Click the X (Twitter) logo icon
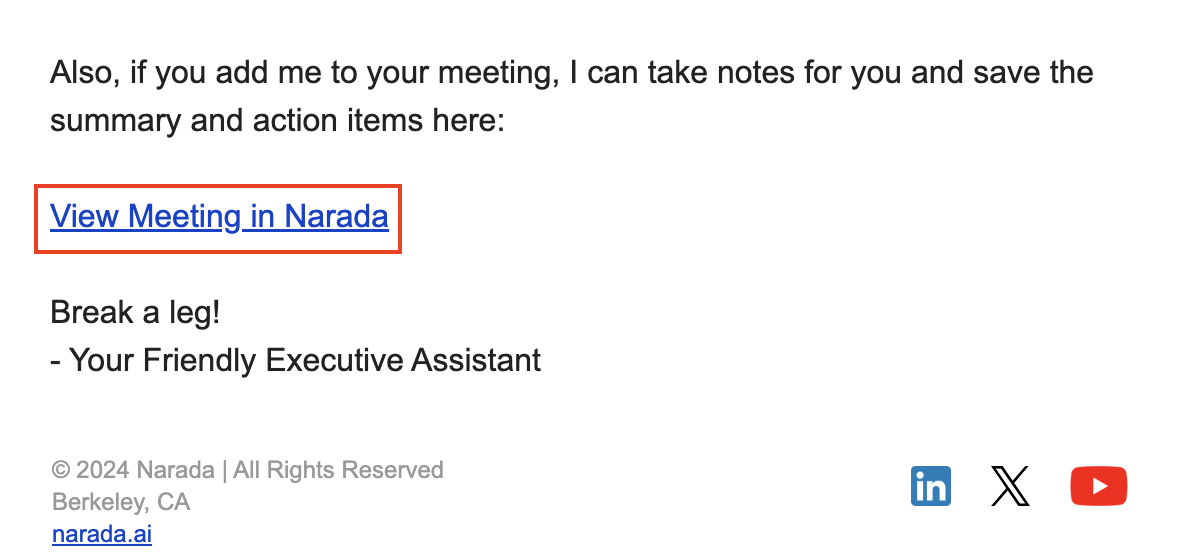Screen dimensions: 1198x554 (1010, 486)
